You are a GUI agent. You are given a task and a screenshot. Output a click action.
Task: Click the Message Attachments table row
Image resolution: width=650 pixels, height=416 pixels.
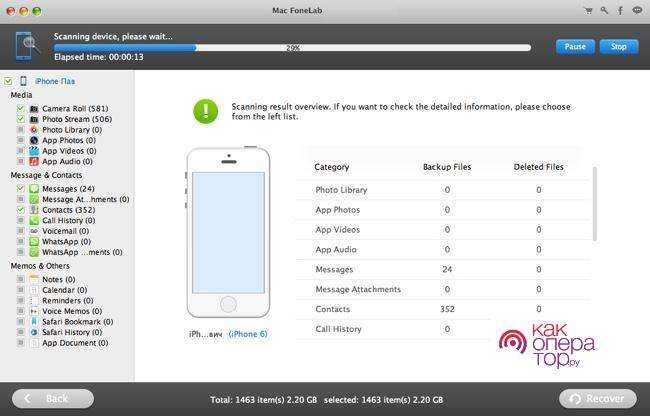(x=443, y=289)
